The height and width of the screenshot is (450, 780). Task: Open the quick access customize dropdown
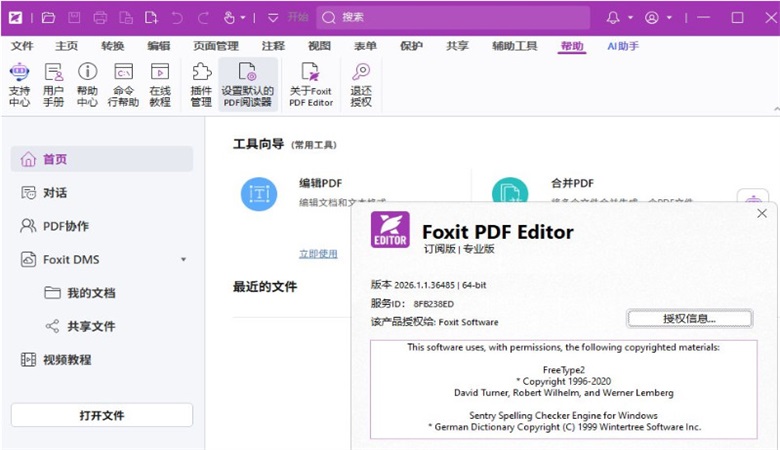coord(273,18)
